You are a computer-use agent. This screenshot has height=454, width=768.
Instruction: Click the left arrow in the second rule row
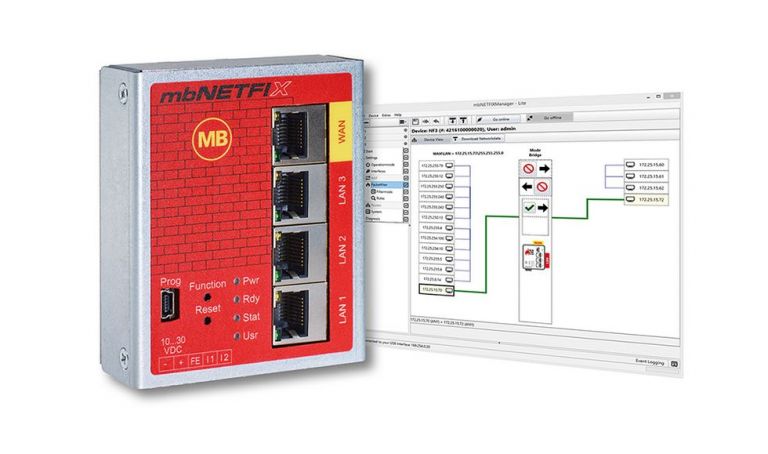(527, 187)
